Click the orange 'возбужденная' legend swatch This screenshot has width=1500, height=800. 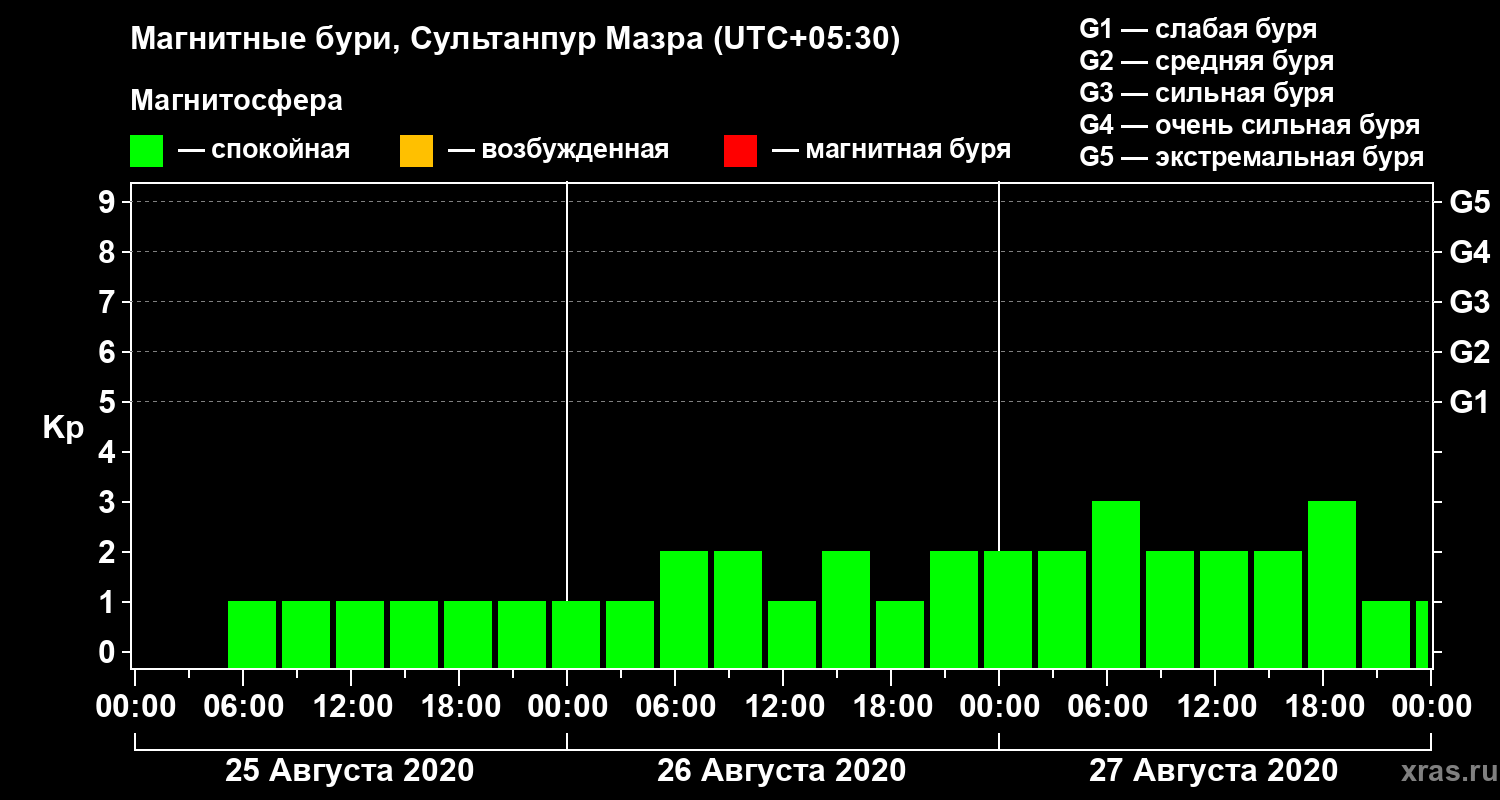(x=416, y=151)
